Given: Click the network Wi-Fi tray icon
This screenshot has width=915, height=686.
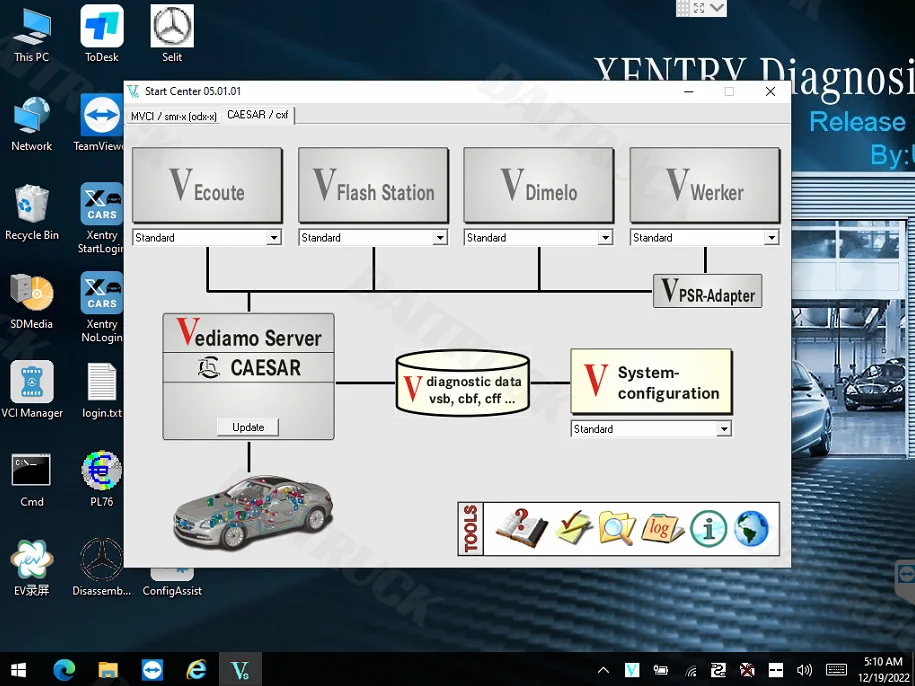Looking at the screenshot, I should pyautogui.click(x=691, y=670).
